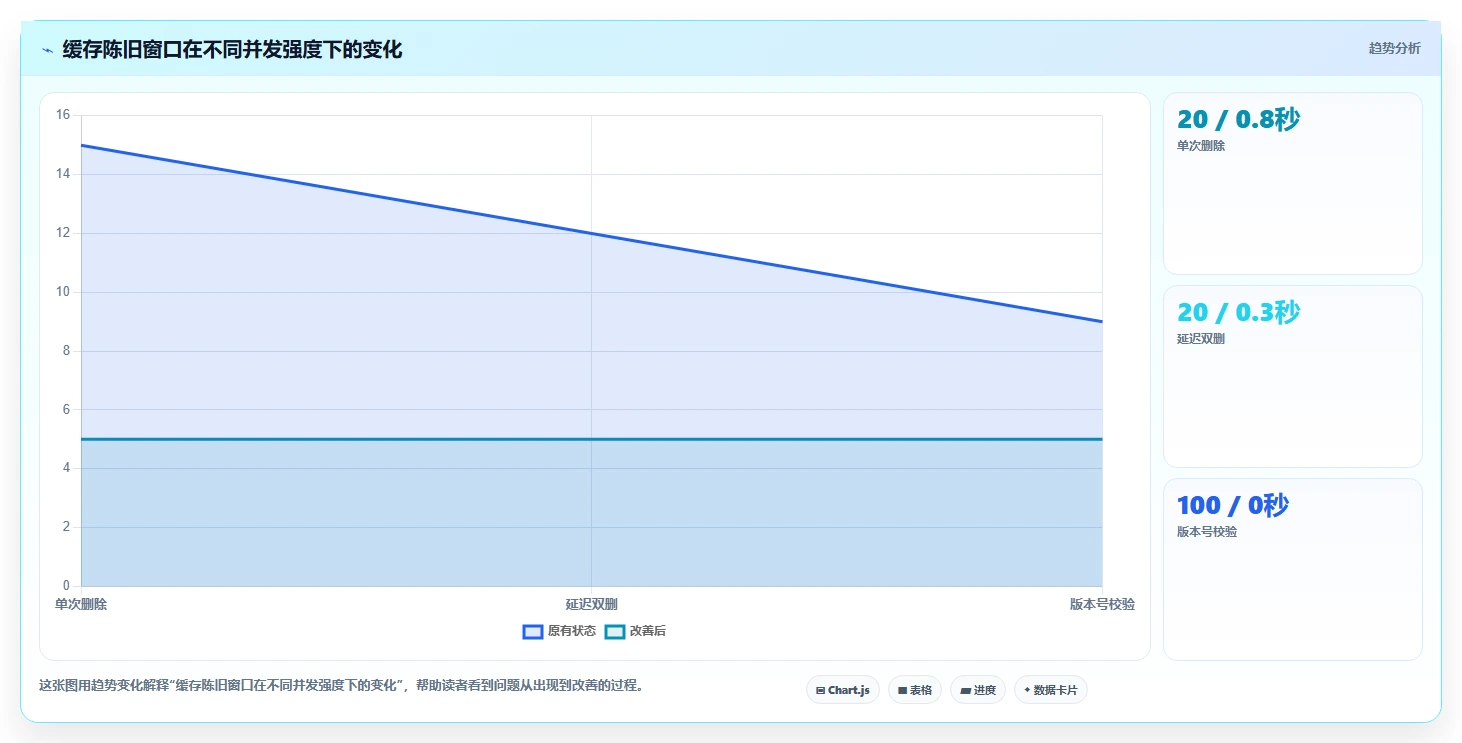The height and width of the screenshot is (743, 1462).
Task: Click the teal 改善后 legend color box
Action: coord(615,631)
